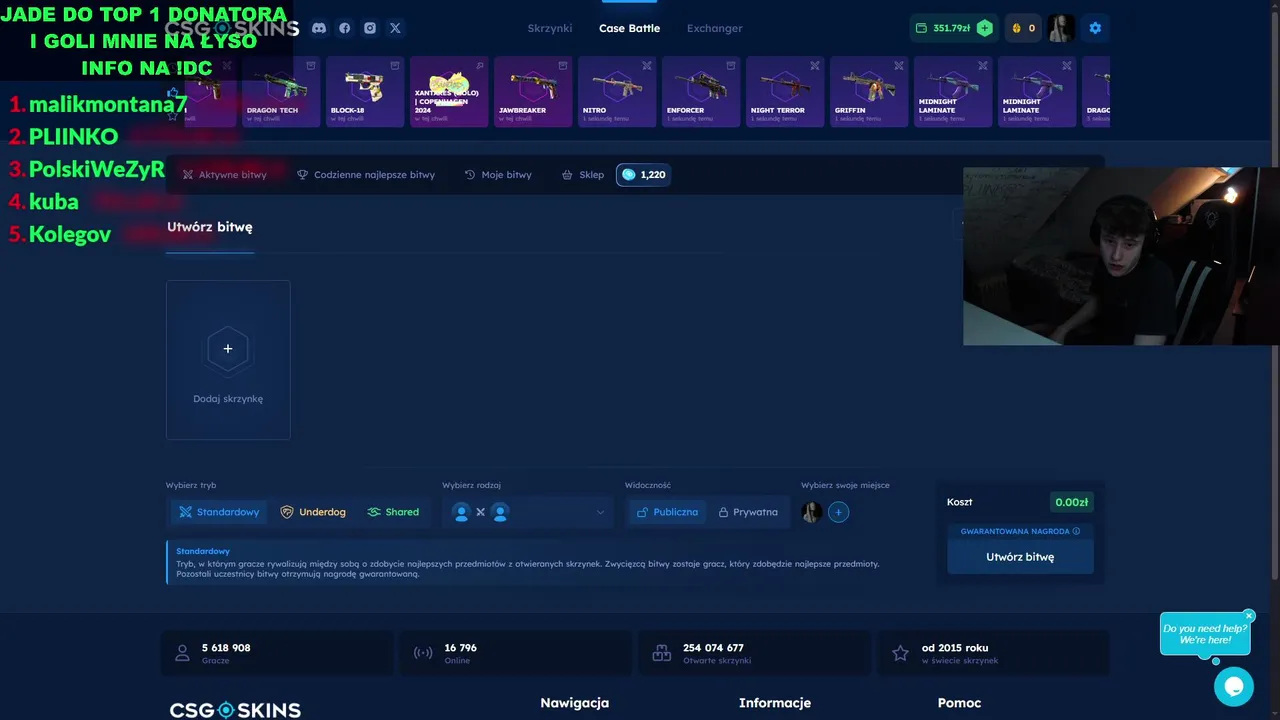Open the user profile avatar in header

pyautogui.click(x=1061, y=28)
